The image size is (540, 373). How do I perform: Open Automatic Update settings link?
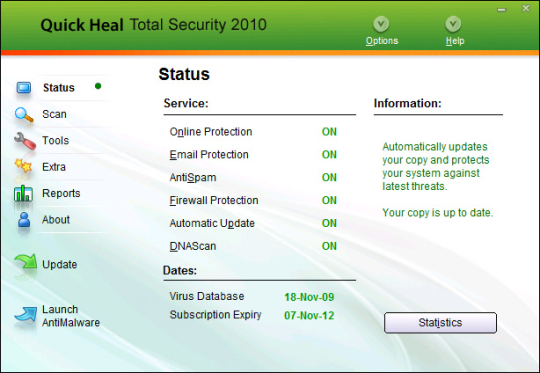point(212,223)
